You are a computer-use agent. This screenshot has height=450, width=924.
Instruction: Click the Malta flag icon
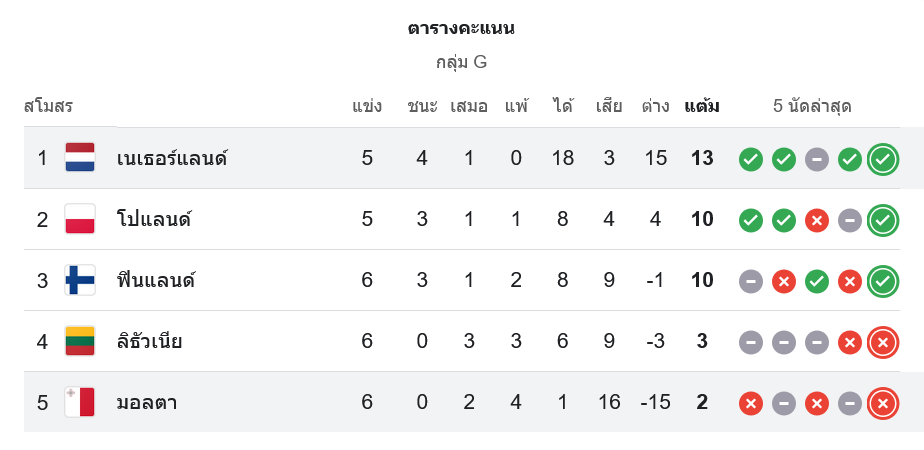(80, 402)
